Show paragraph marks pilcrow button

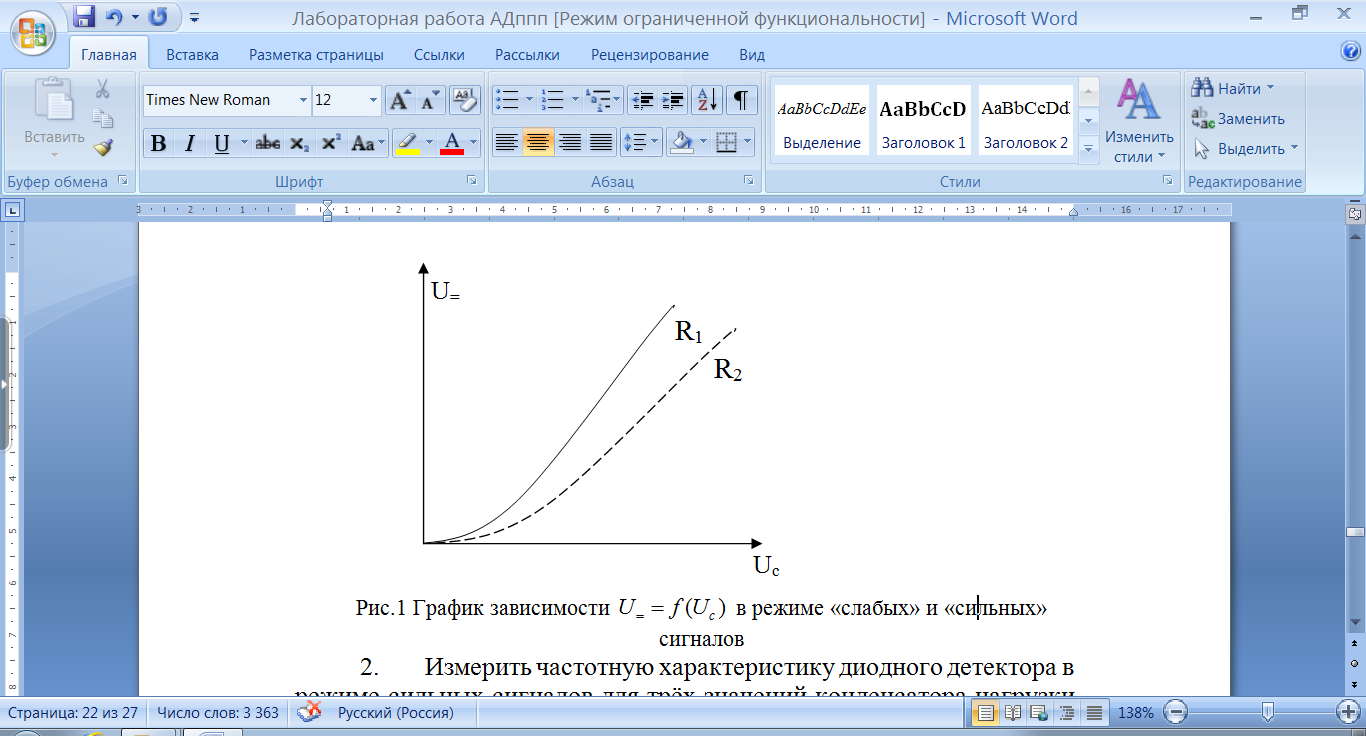pyautogui.click(x=741, y=100)
